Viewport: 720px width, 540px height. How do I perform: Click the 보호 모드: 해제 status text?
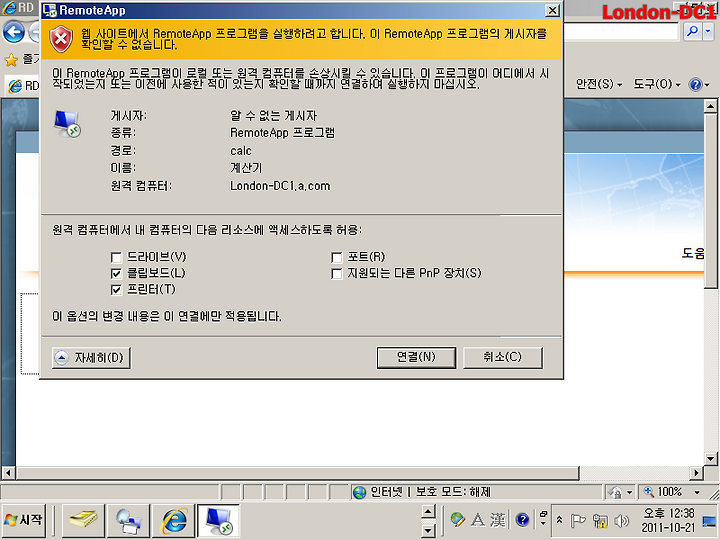[x=453, y=492]
